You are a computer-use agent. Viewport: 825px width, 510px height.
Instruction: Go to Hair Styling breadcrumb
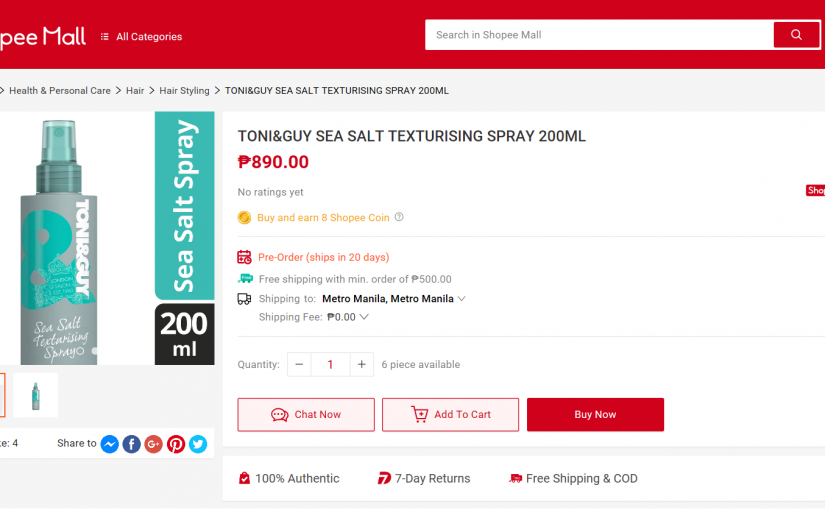click(x=184, y=91)
